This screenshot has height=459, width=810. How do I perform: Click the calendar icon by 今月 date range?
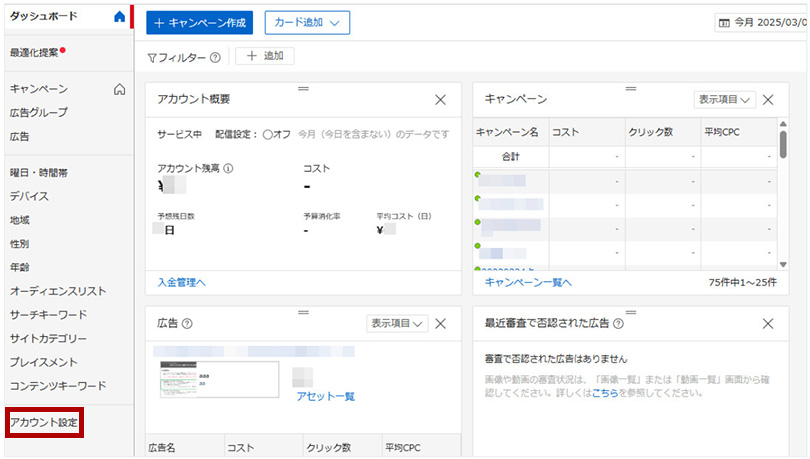[724, 23]
